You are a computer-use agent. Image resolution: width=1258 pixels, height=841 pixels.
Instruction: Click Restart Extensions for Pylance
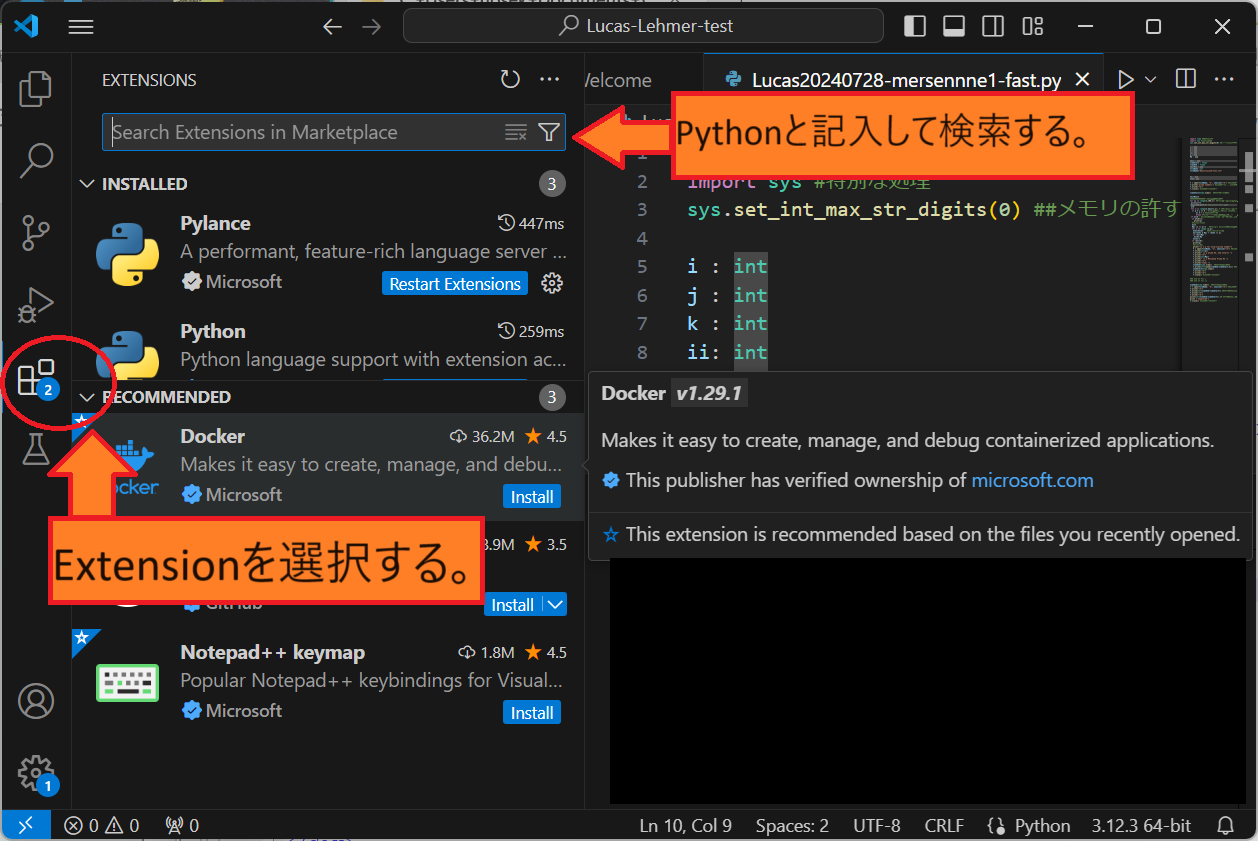click(x=455, y=284)
